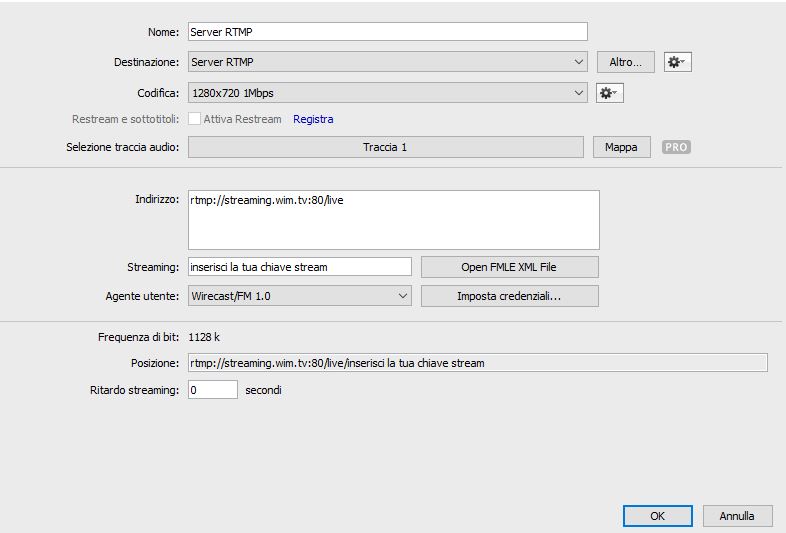Click the Open FMLE XML File button
786x533 pixels.
510,267
